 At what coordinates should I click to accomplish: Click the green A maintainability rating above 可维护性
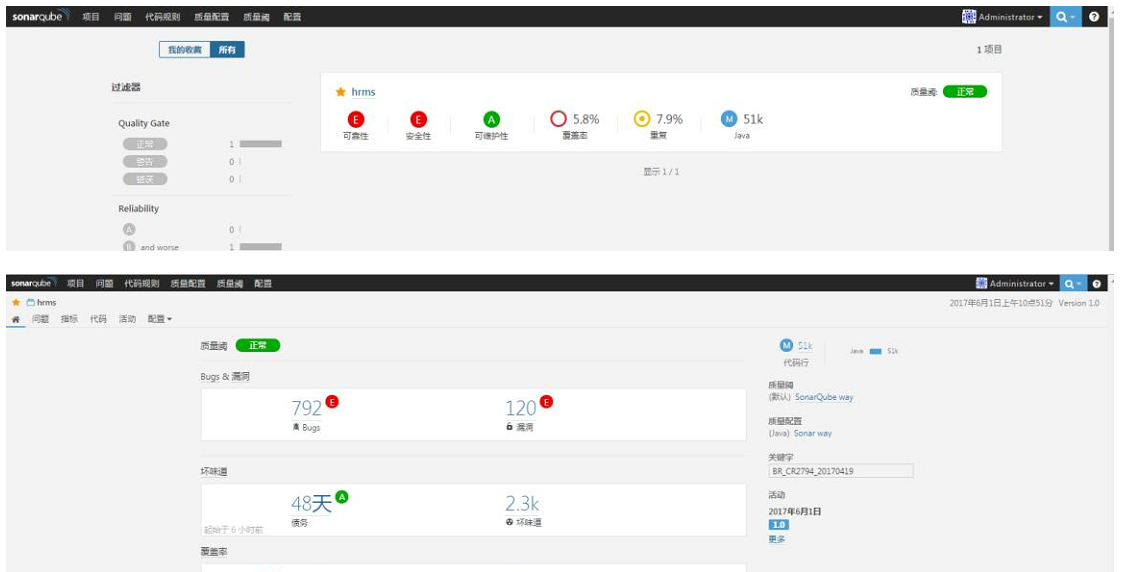tap(491, 119)
